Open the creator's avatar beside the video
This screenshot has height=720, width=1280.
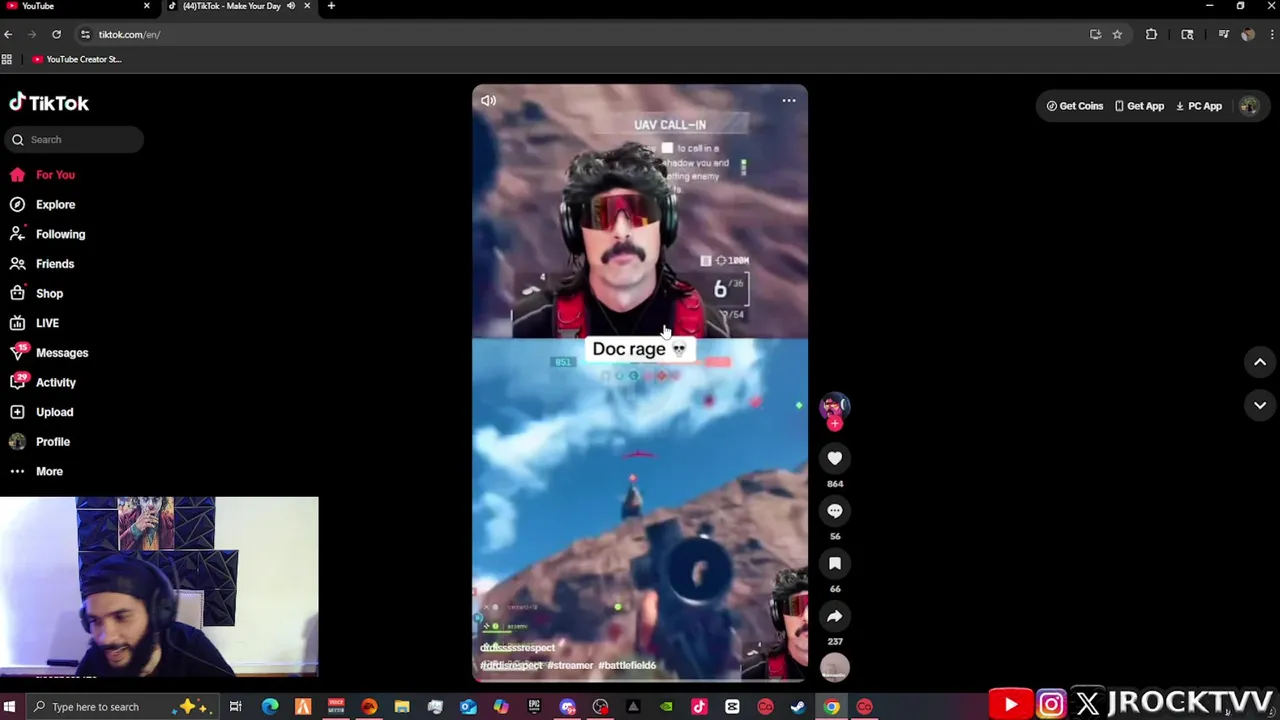834,405
